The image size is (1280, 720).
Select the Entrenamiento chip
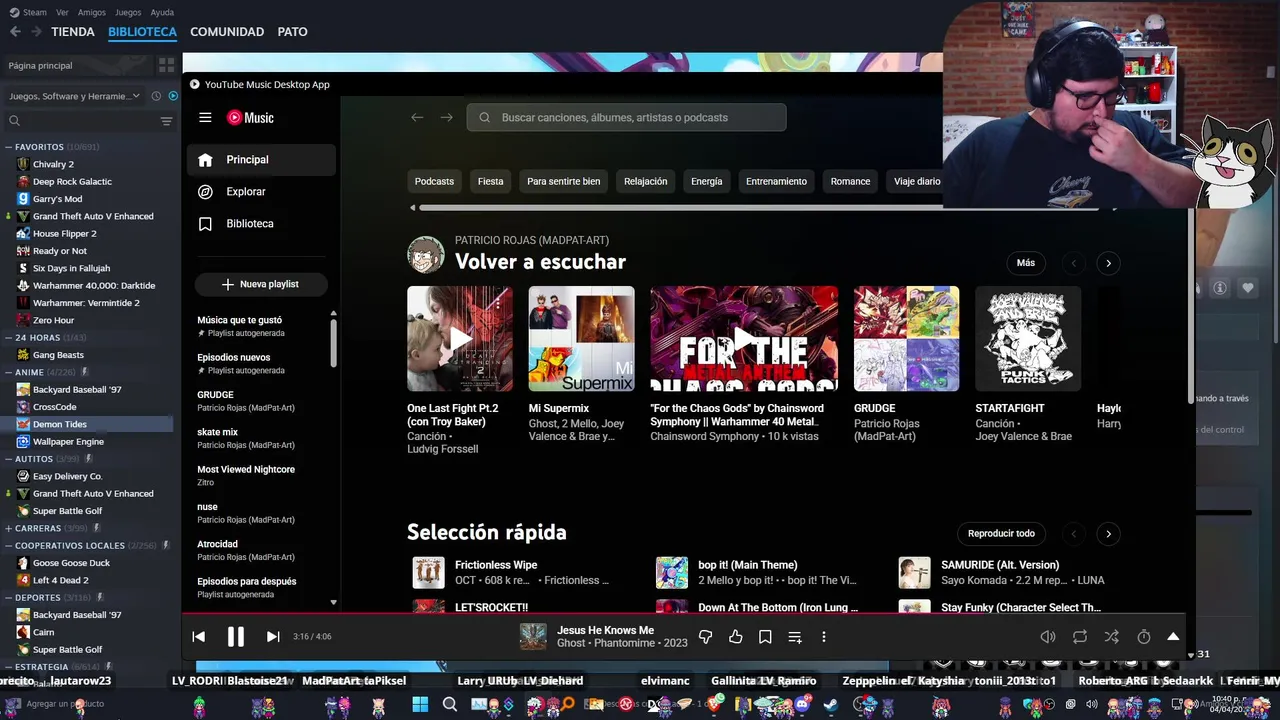[776, 181]
